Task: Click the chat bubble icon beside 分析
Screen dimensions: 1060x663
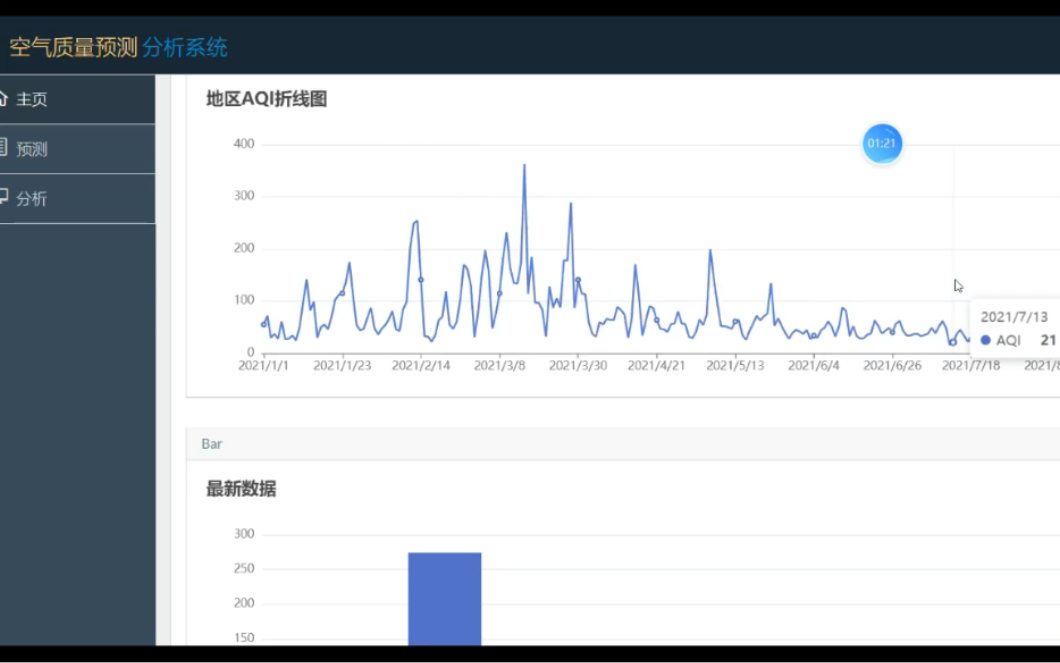Action: (6, 199)
